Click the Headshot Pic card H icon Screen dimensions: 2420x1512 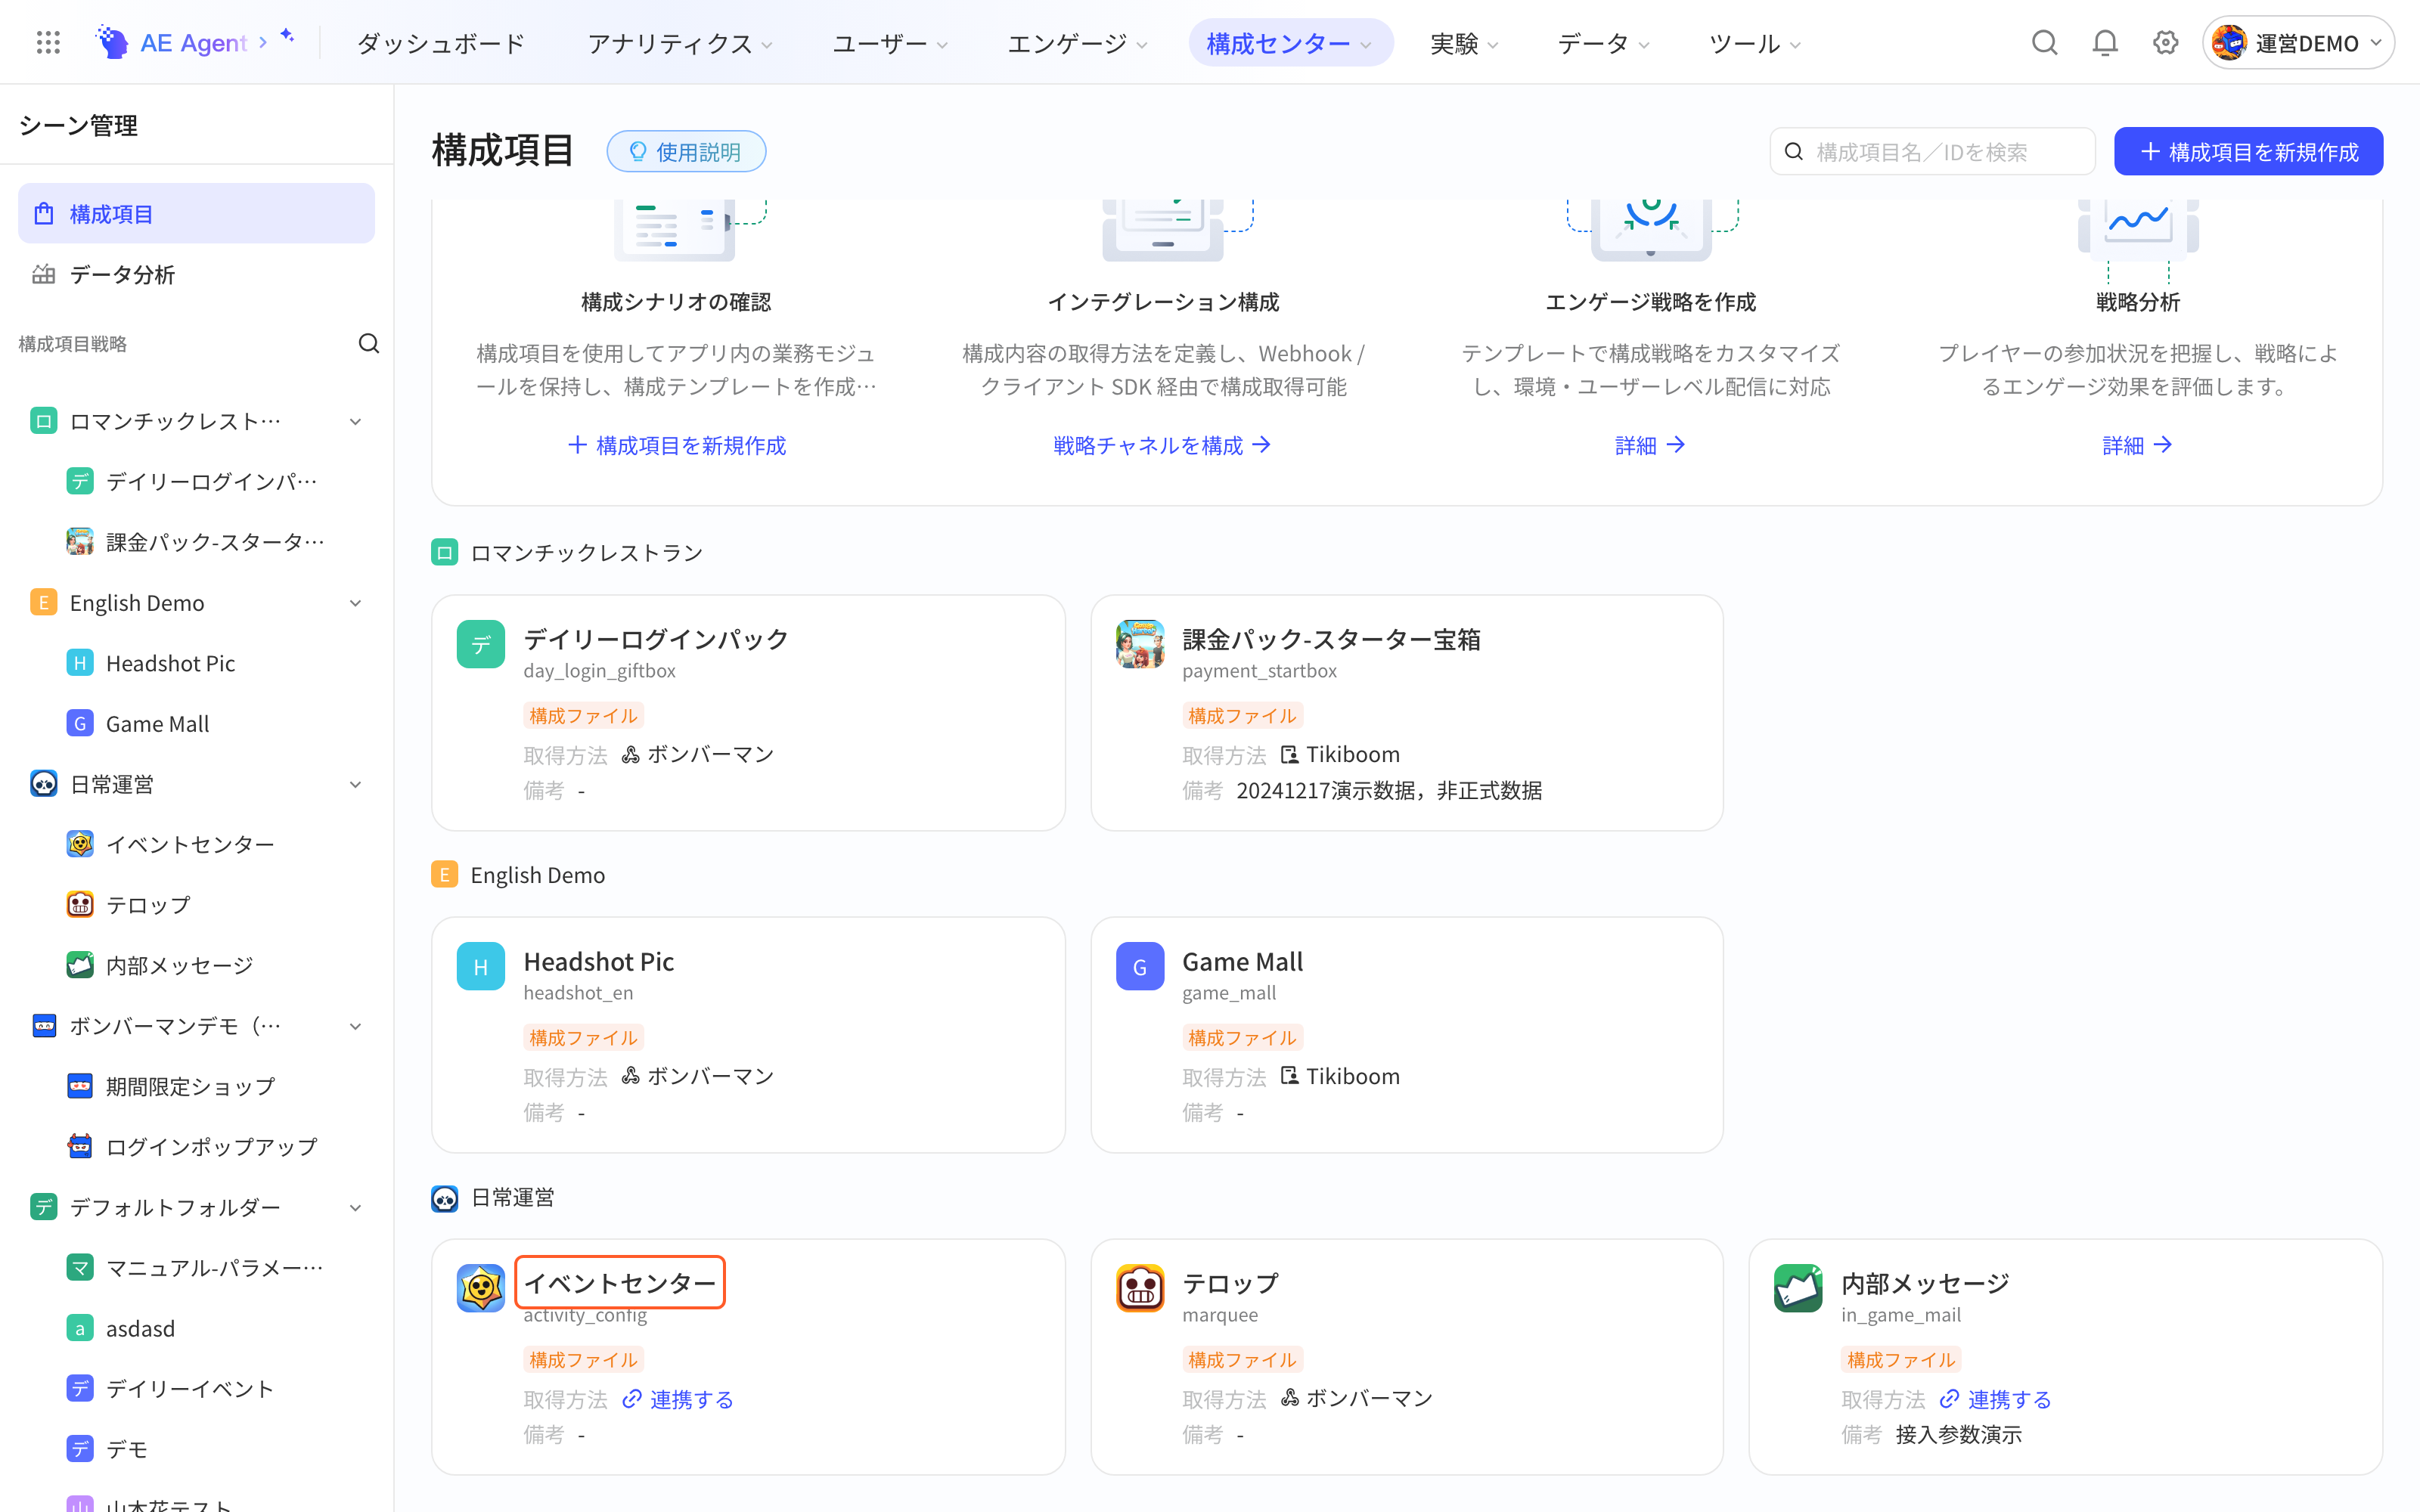pos(481,966)
